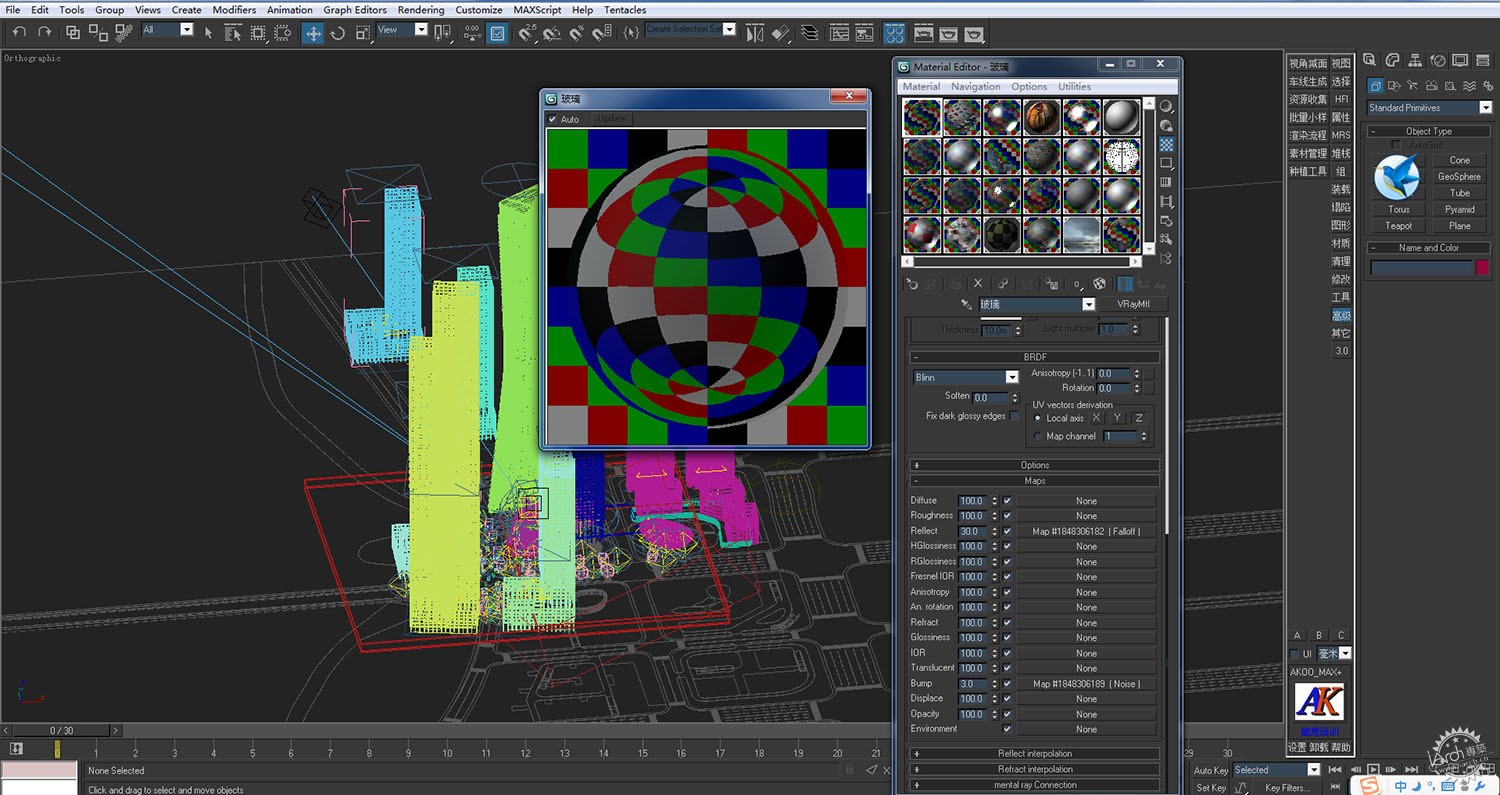1500x795 pixels.
Task: Open the Modifiers menu
Action: pos(234,10)
